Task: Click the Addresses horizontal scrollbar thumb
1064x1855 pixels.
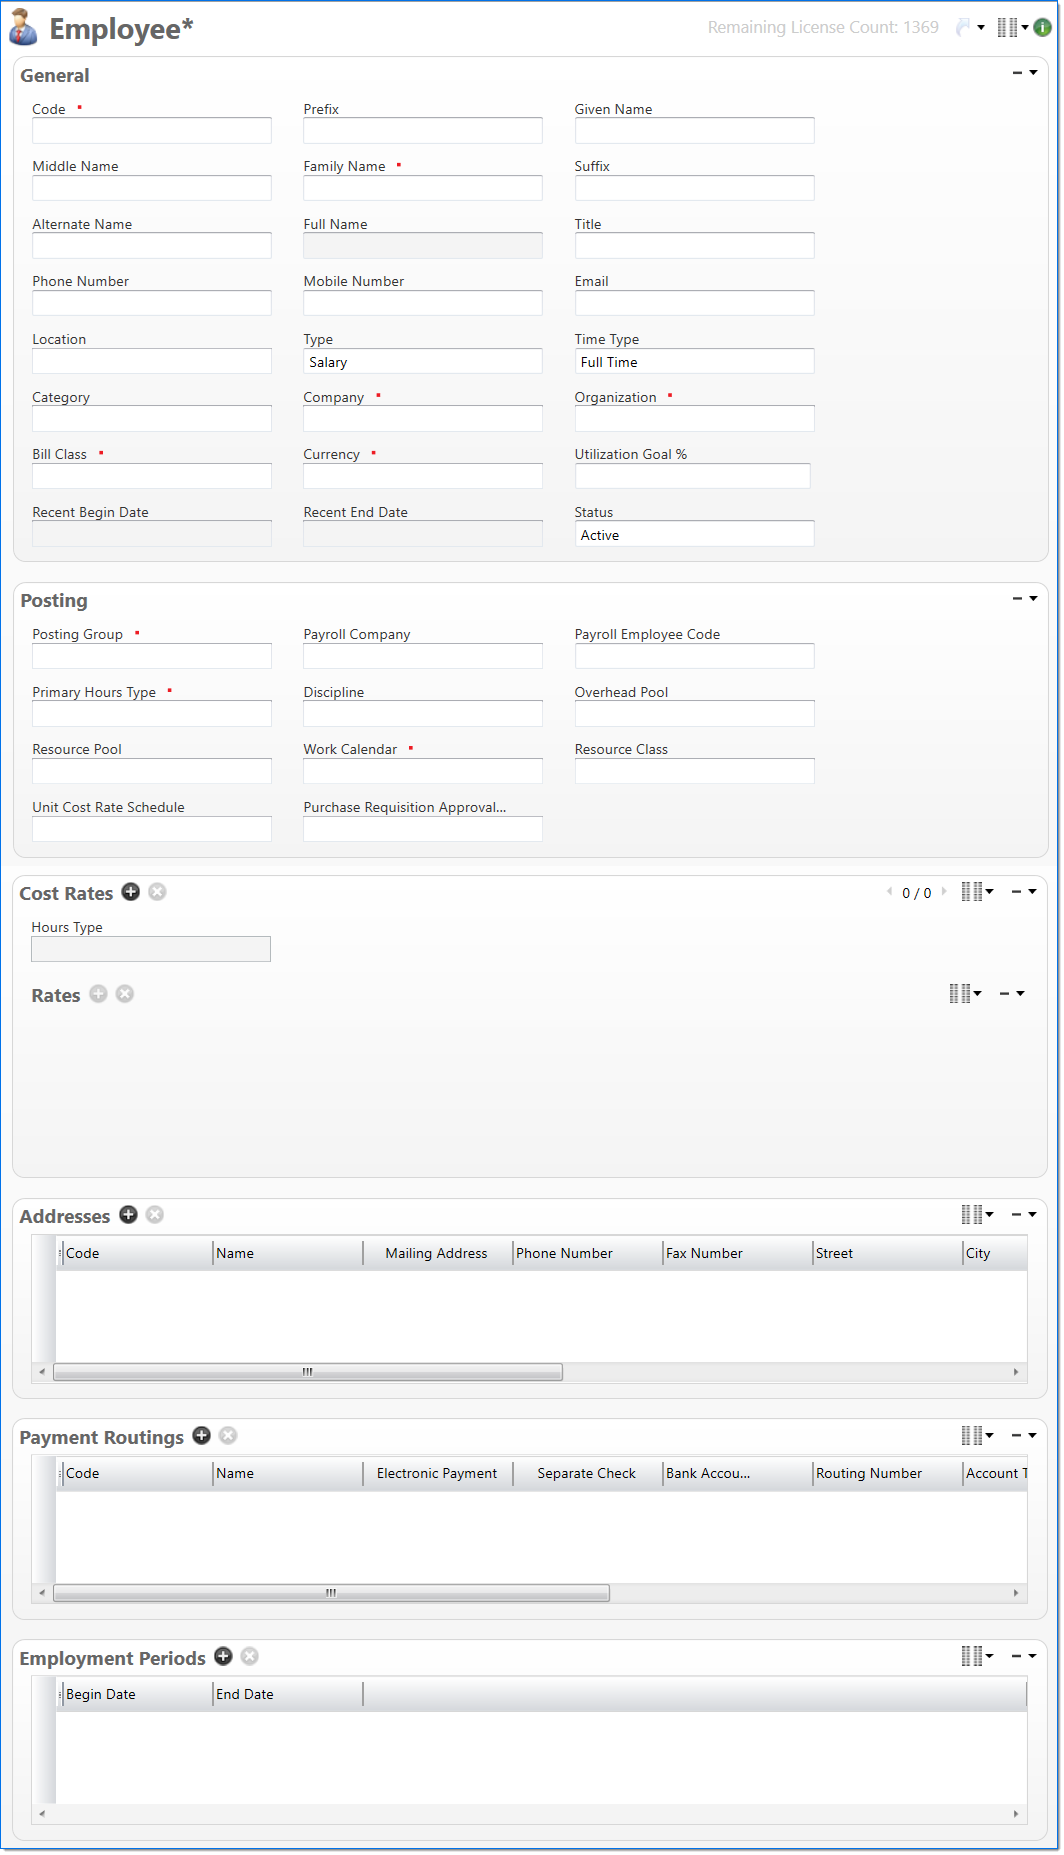Action: (x=308, y=1372)
